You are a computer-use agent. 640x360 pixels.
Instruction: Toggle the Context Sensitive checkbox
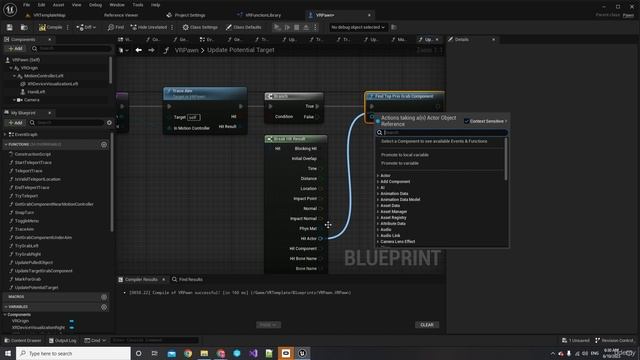[x=467, y=121]
